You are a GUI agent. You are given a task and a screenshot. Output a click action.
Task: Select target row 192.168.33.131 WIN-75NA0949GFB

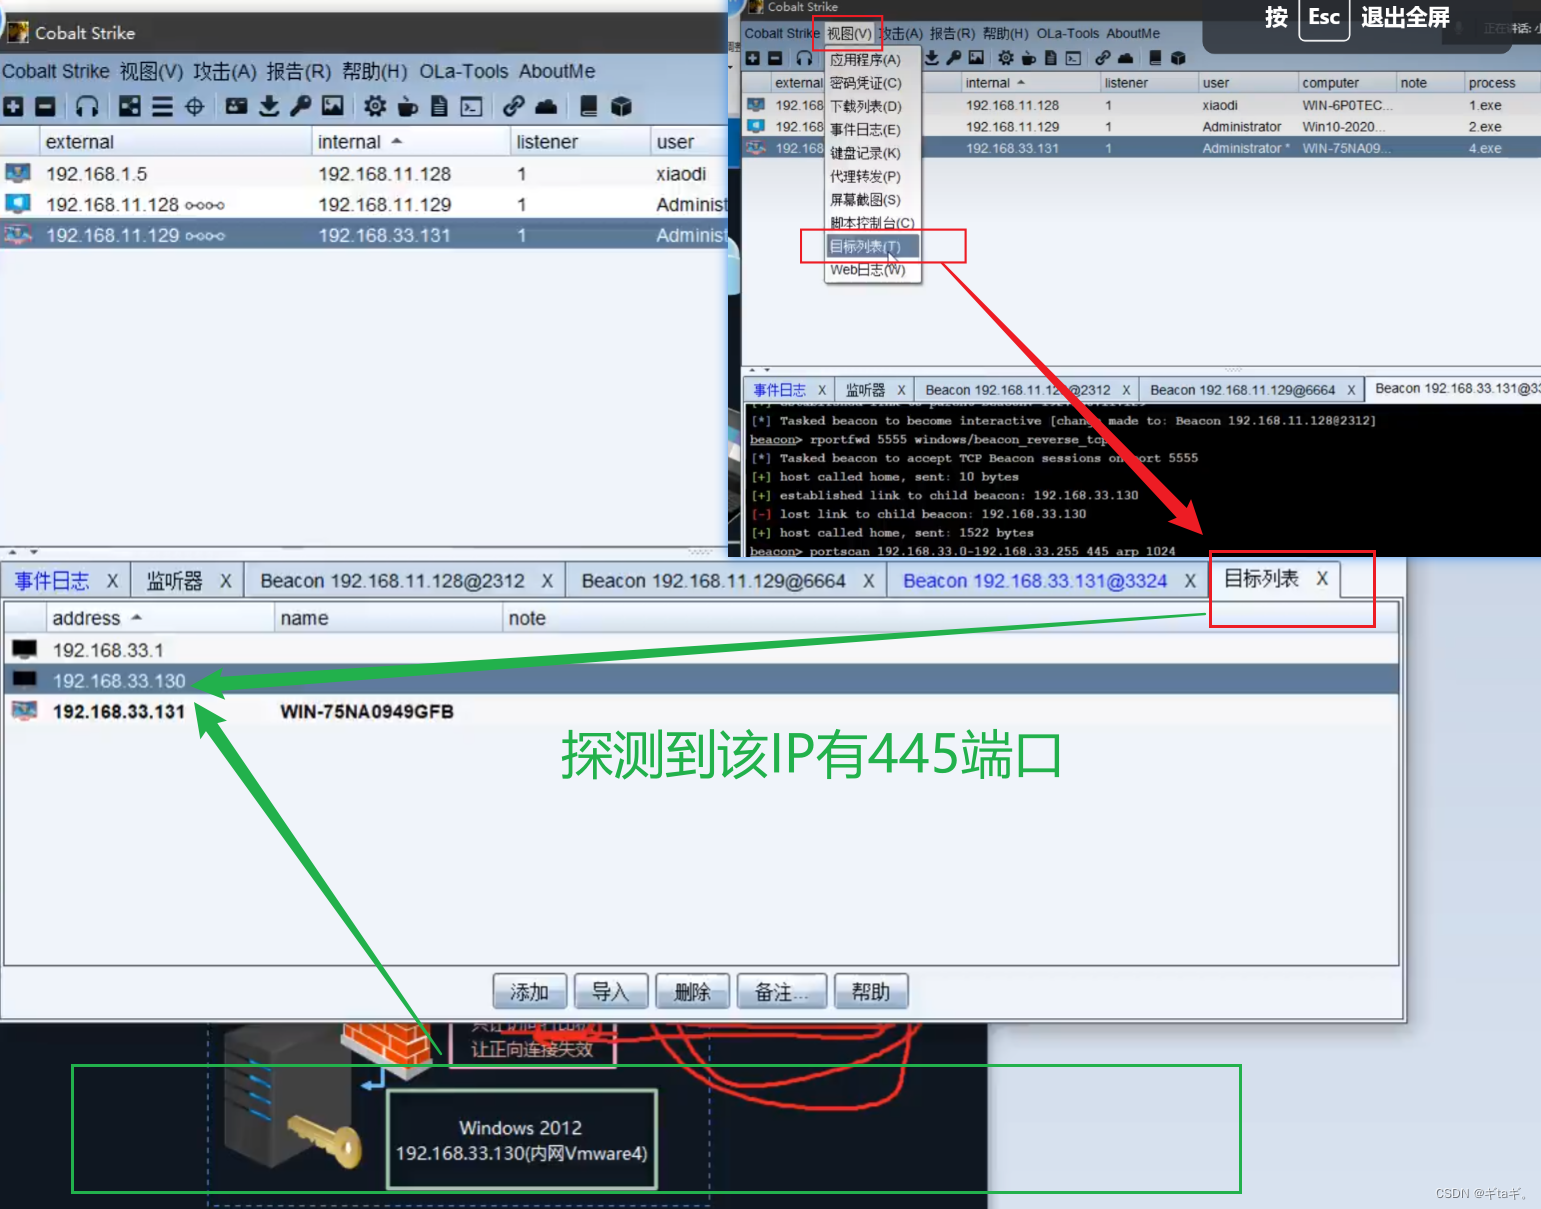[700, 711]
